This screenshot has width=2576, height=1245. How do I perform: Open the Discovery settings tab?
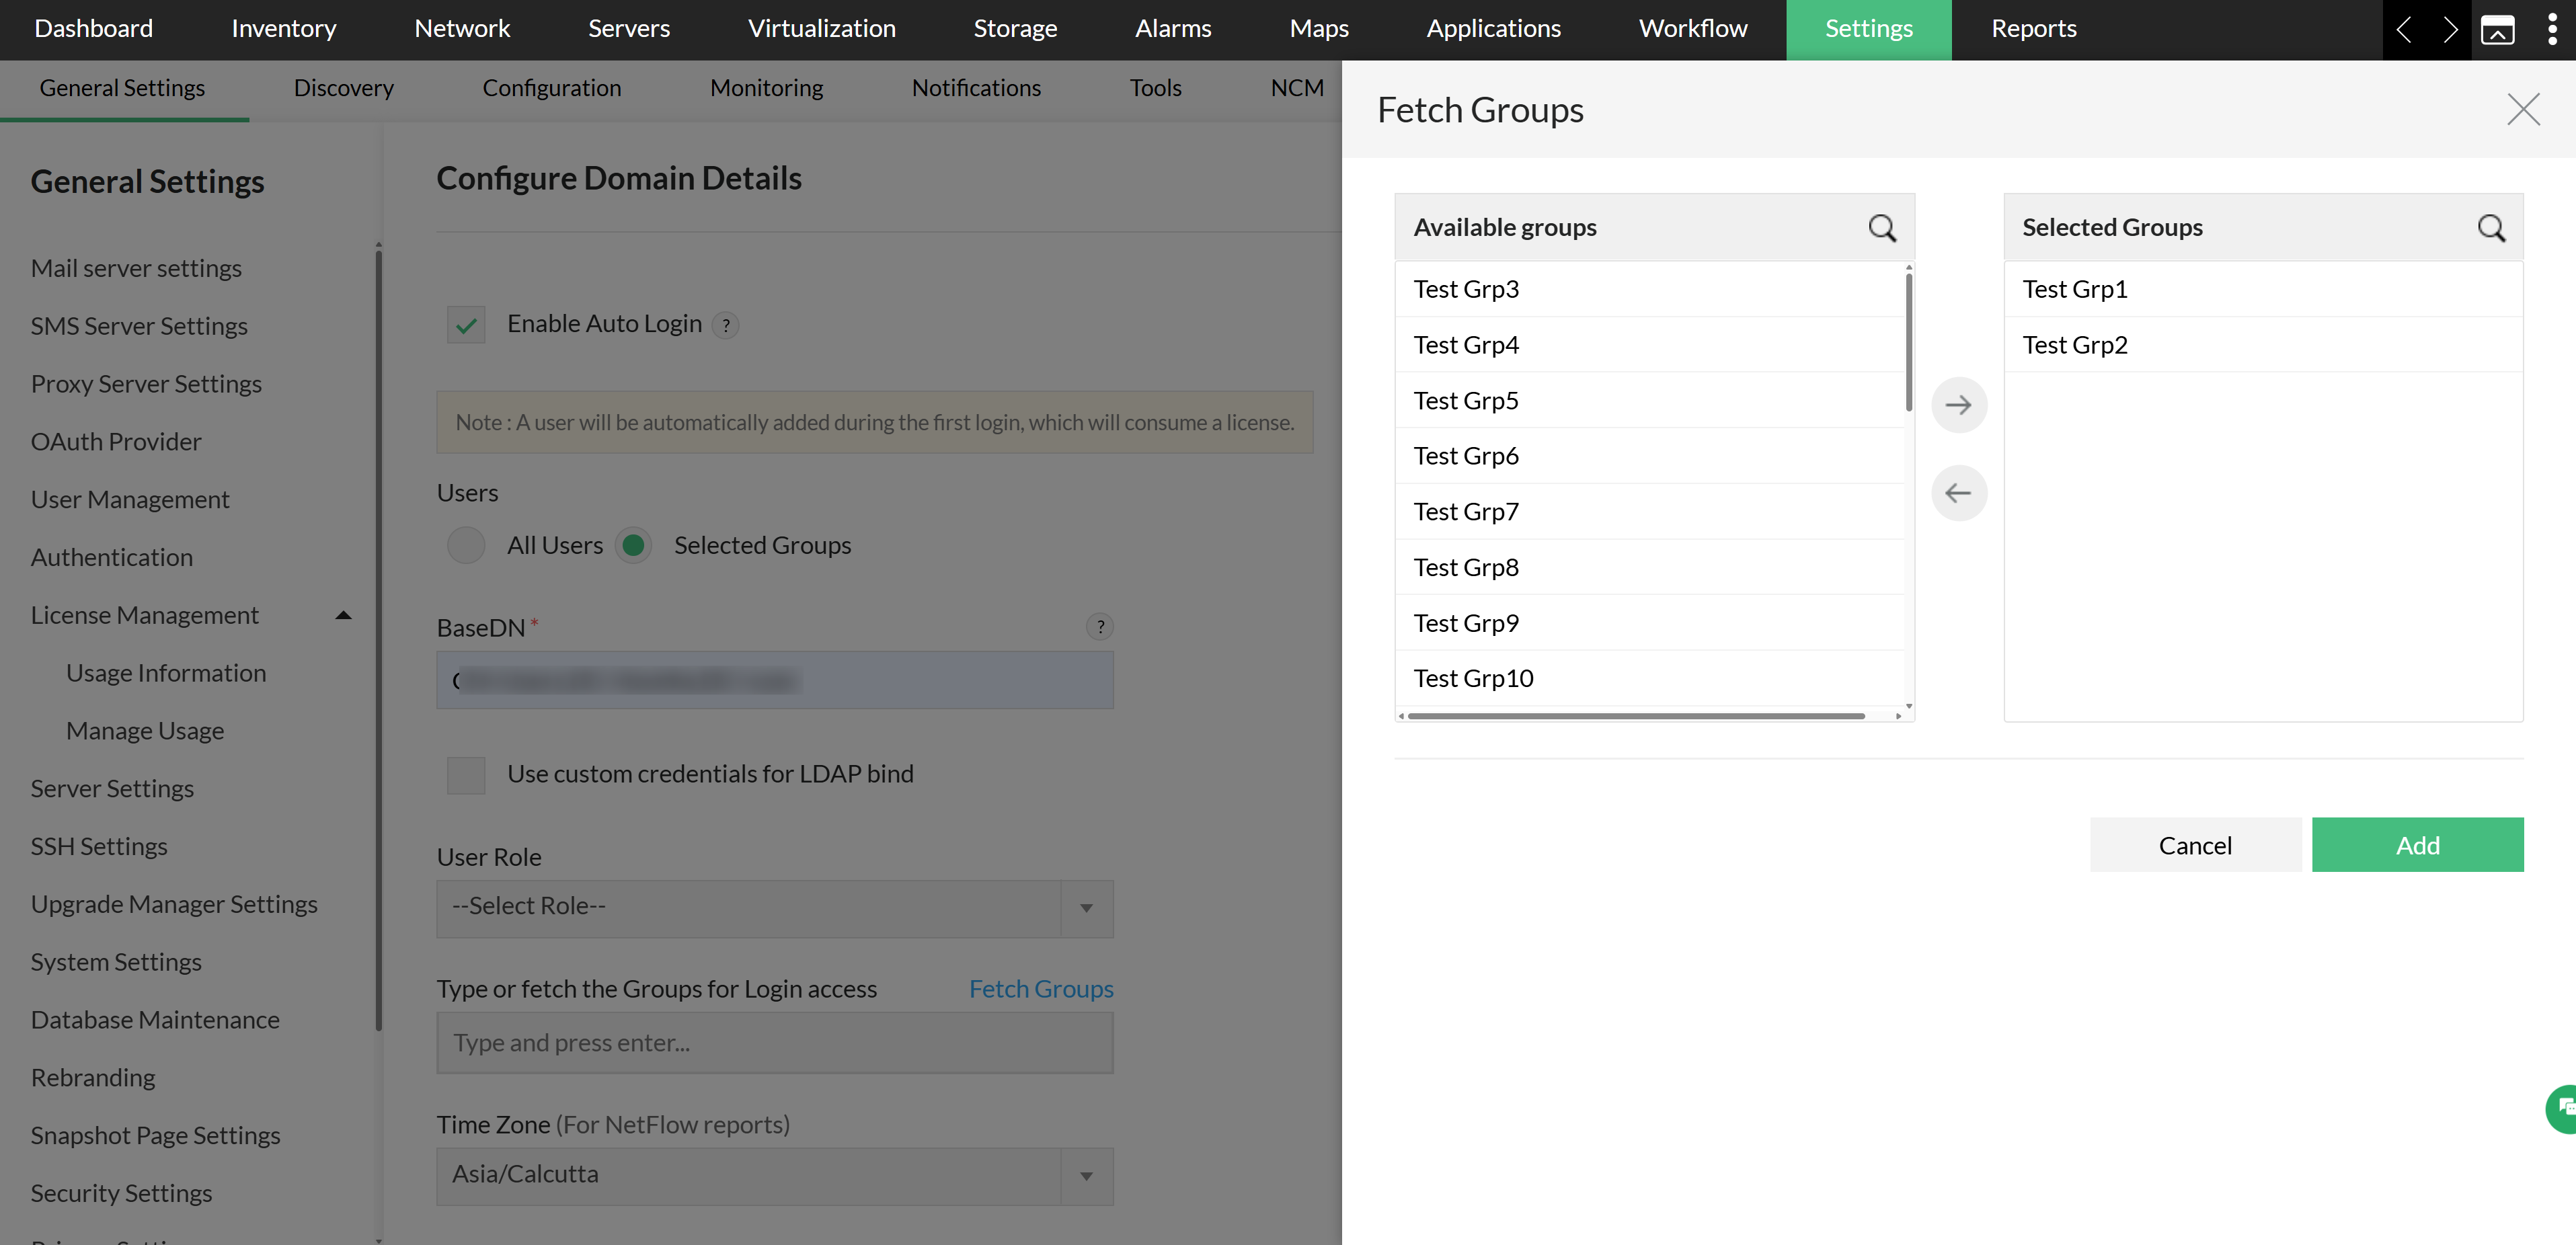pyautogui.click(x=344, y=88)
